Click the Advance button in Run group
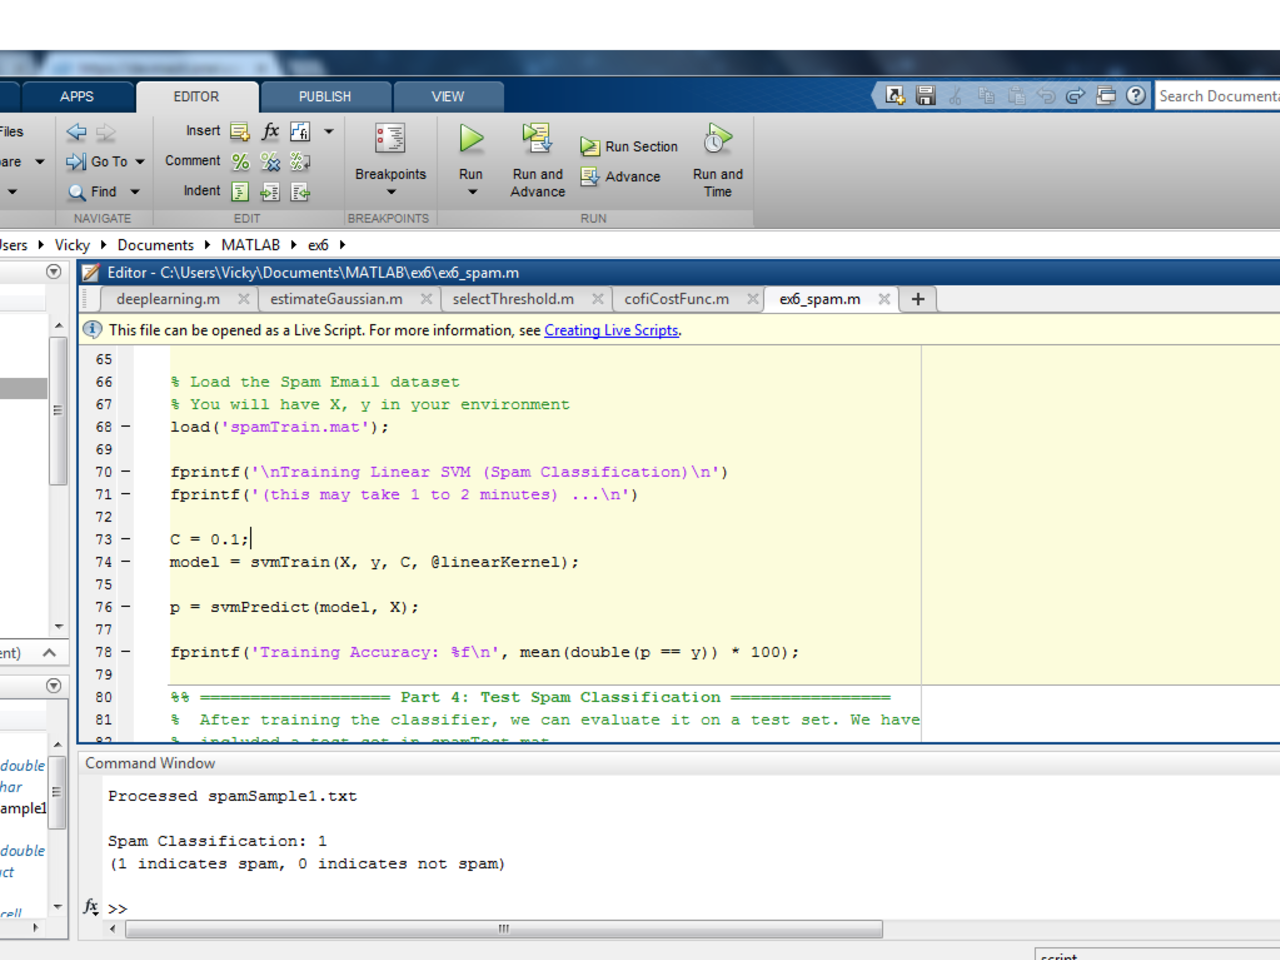Viewport: 1280px width, 960px height. tap(621, 176)
